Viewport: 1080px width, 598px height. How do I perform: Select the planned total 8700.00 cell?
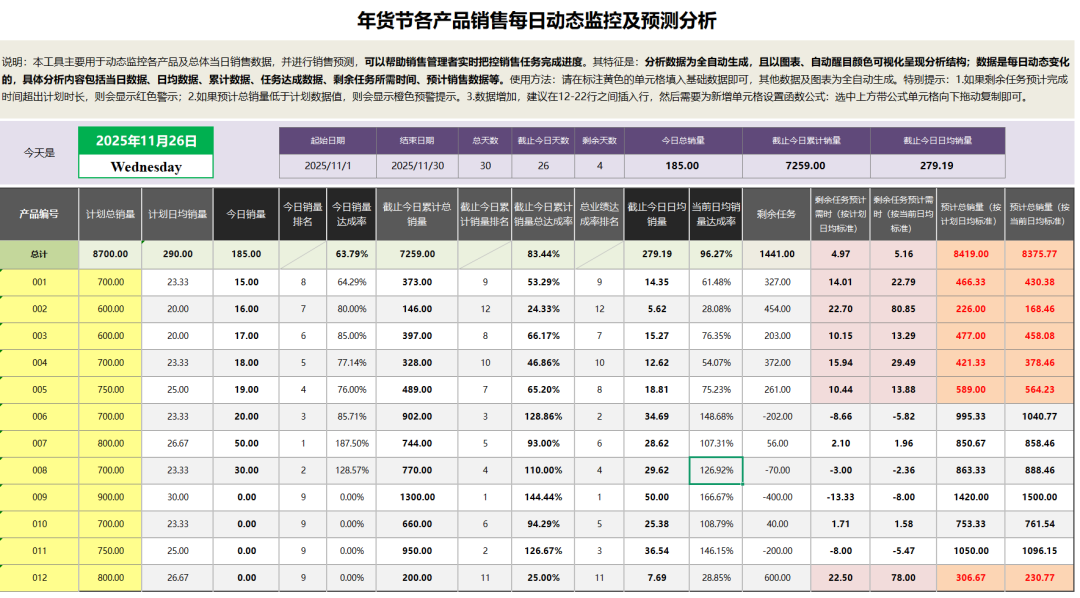[110, 255]
